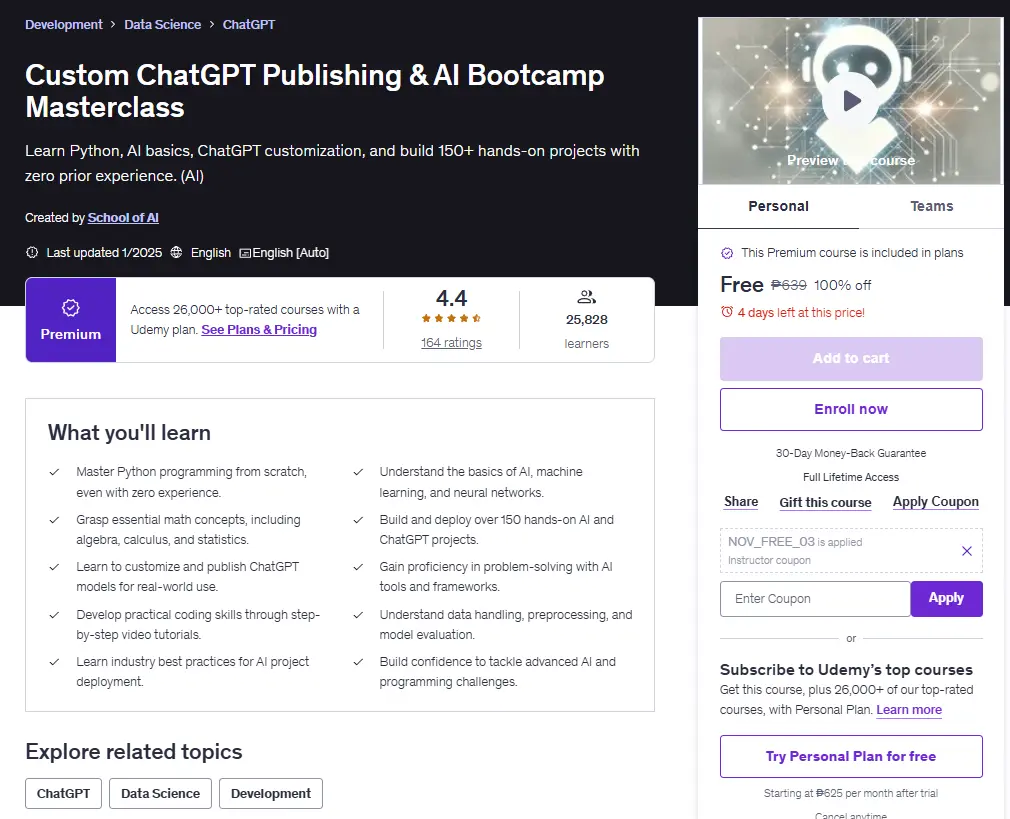Switch to the Teams tab

tap(931, 206)
